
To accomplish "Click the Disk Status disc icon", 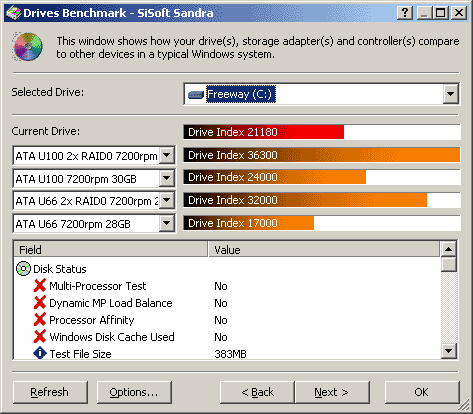I will point(23,269).
